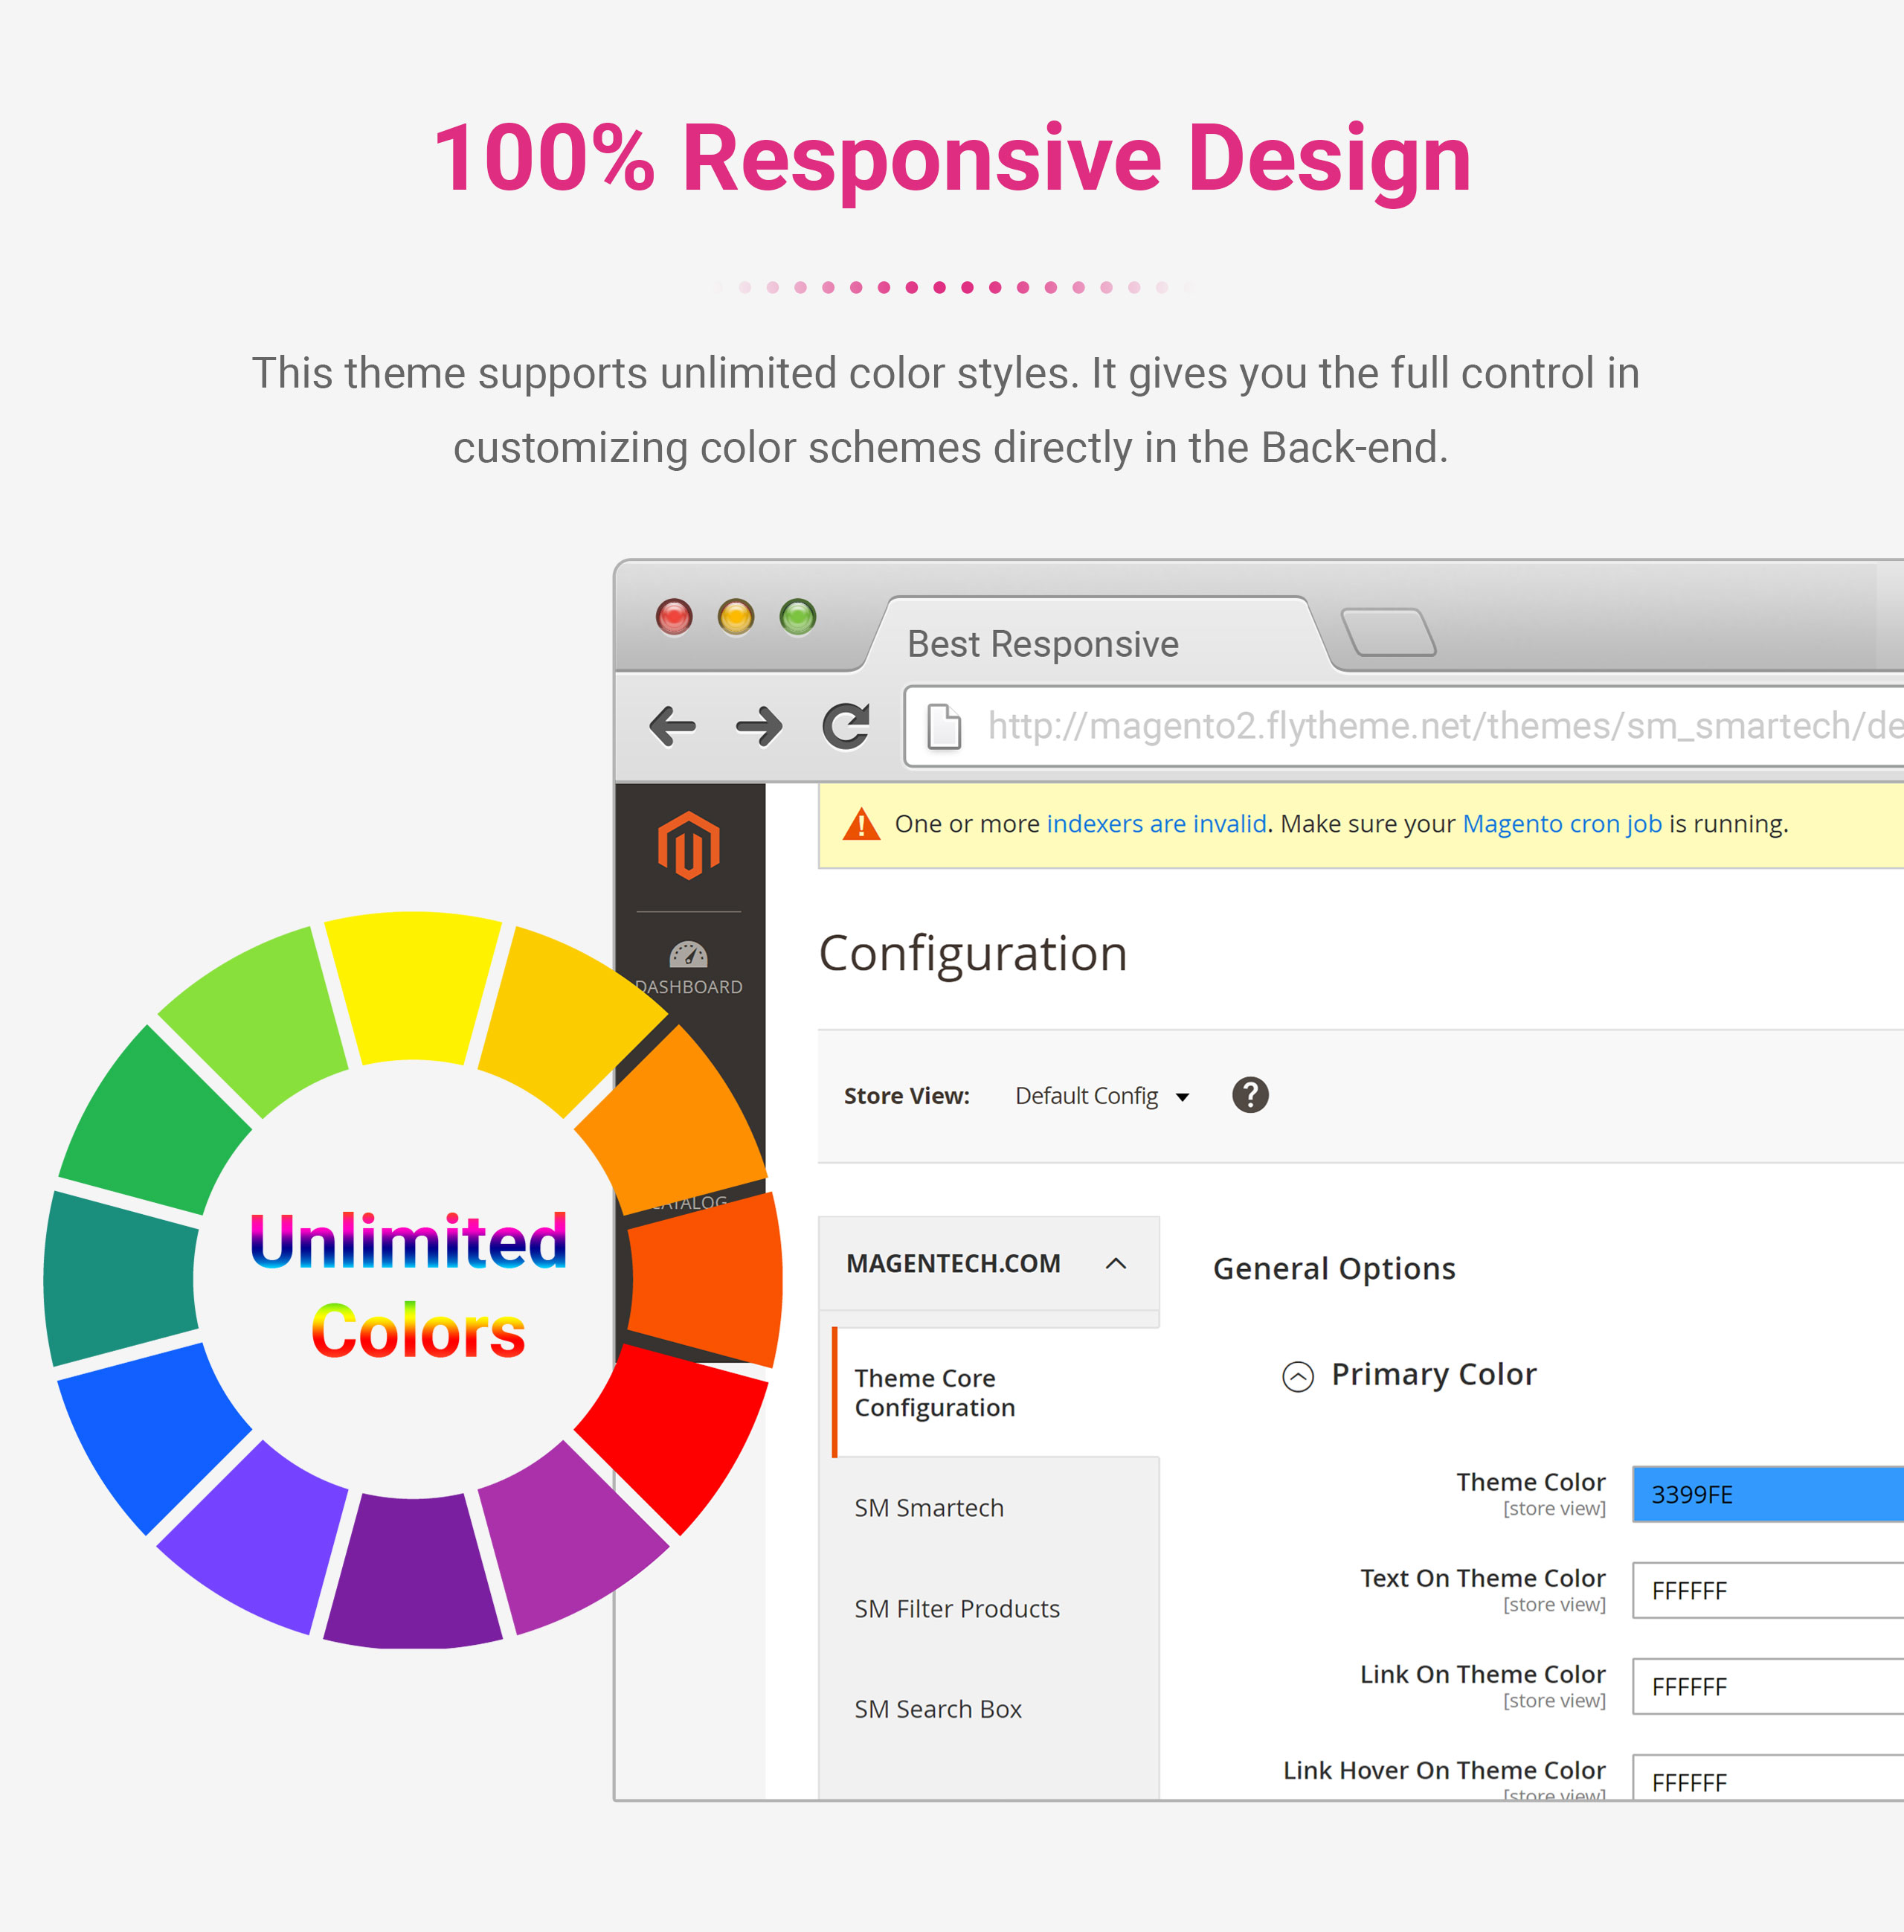Click the dark purple wheel segment
This screenshot has width=1904, height=1932.
[x=413, y=1572]
